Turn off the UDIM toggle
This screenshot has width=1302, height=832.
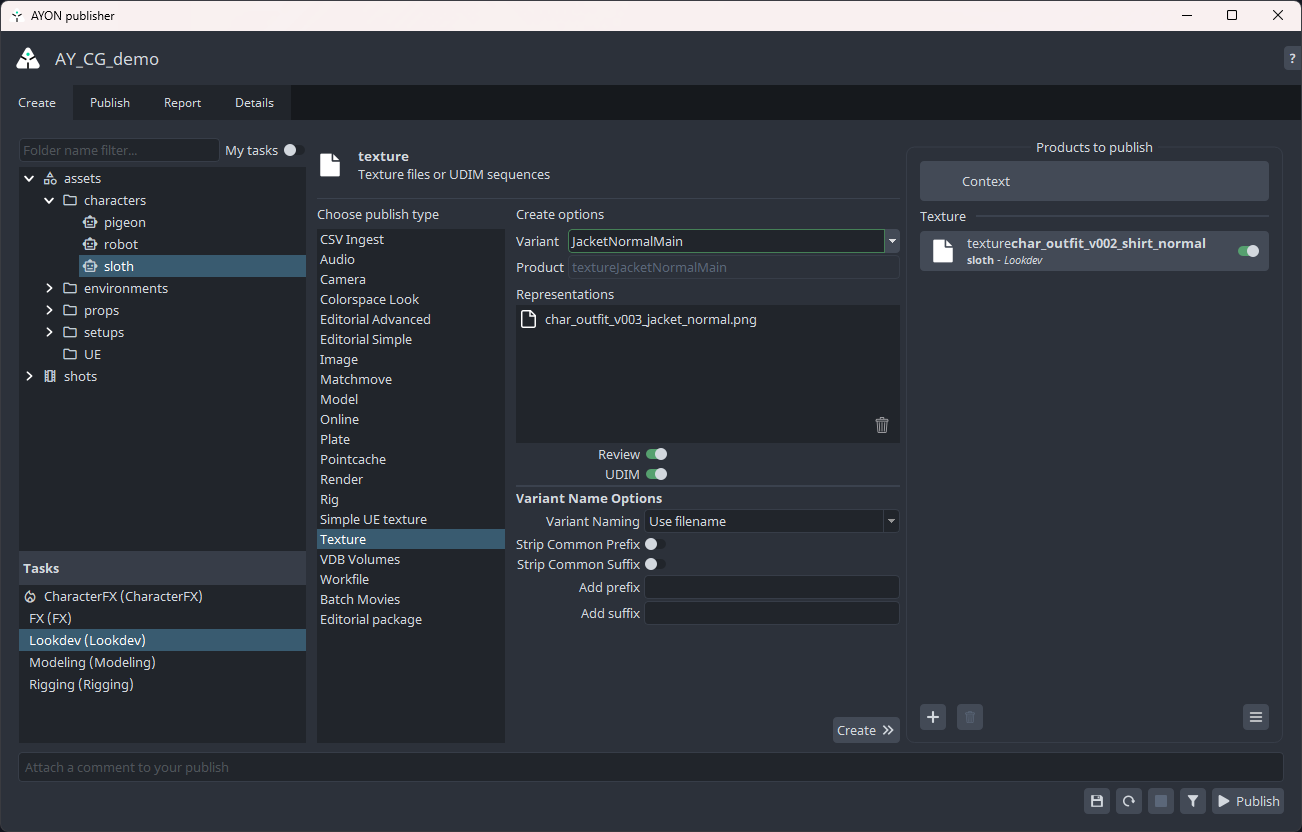pyautogui.click(x=656, y=474)
